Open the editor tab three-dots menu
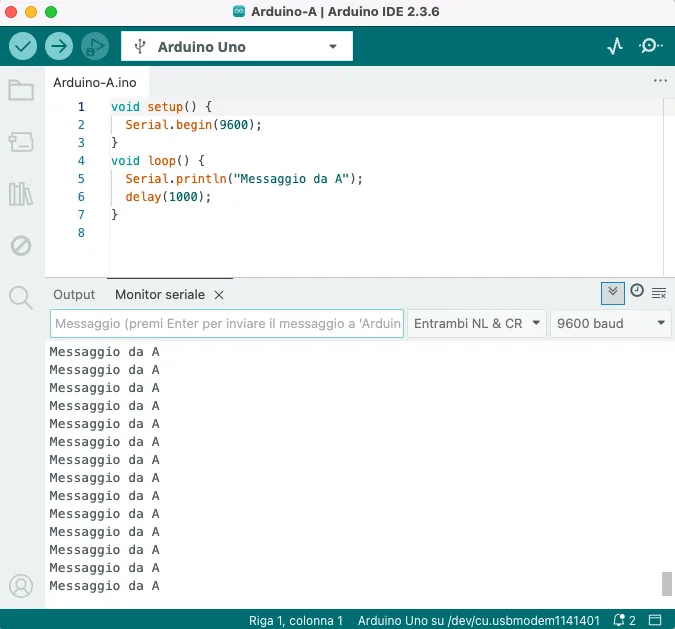 660,81
